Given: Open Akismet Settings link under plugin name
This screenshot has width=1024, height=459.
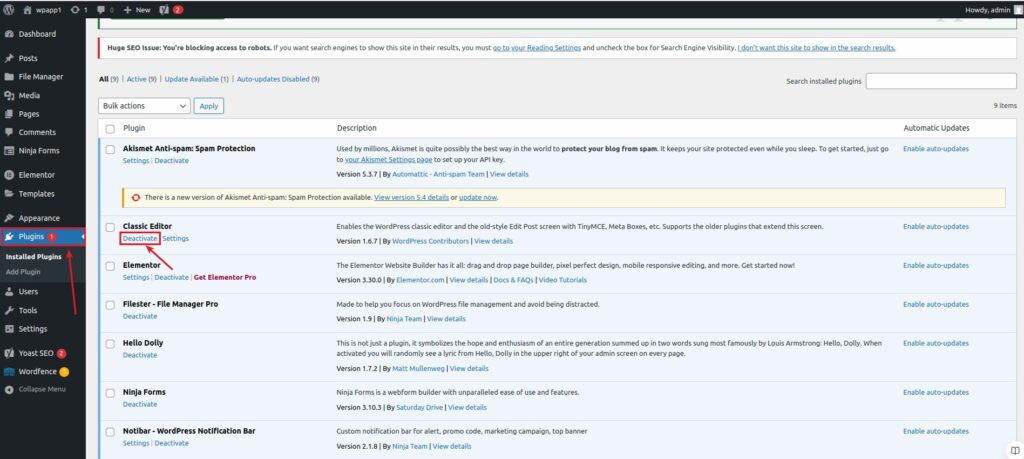Looking at the screenshot, I should coord(136,161).
